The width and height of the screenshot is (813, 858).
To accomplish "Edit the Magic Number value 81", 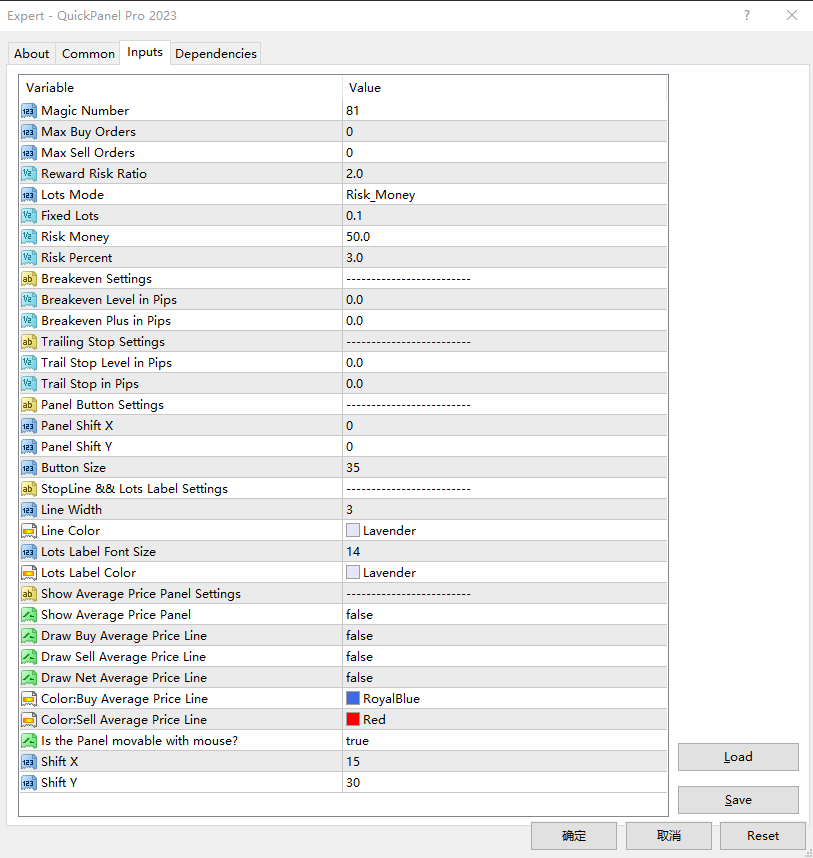I will (504, 111).
